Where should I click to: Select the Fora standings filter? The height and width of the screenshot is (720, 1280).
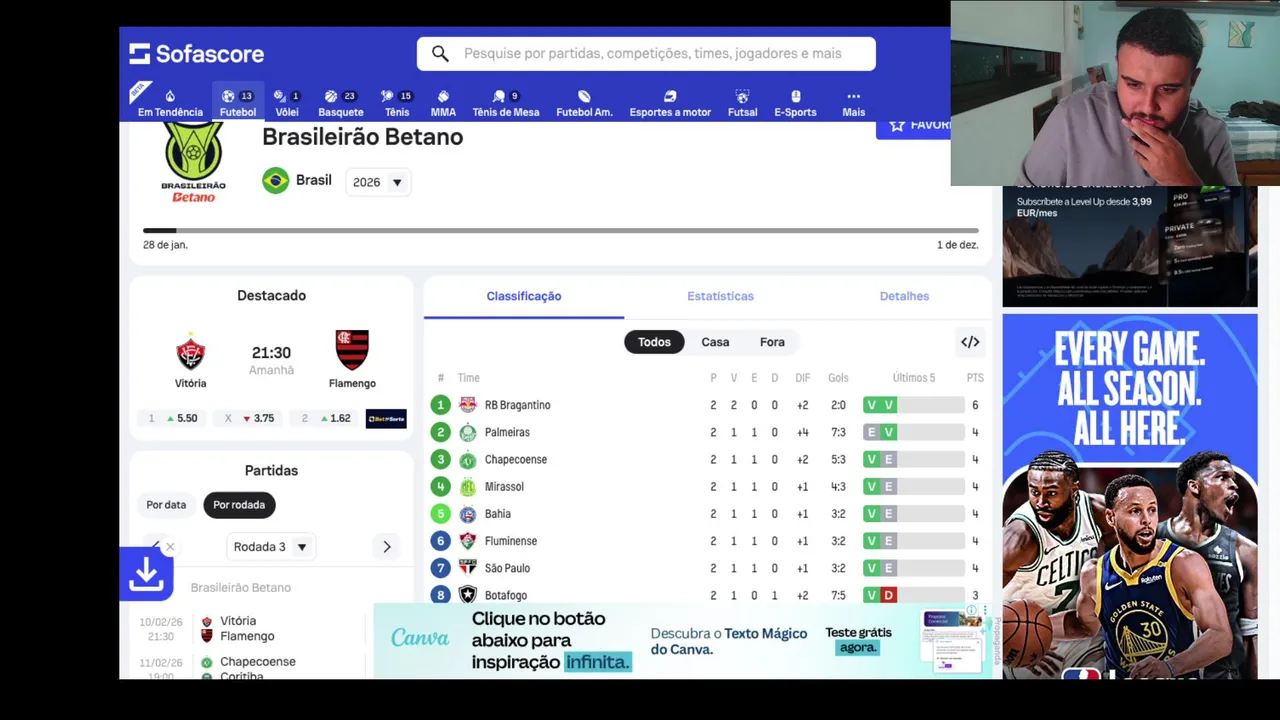[772, 342]
